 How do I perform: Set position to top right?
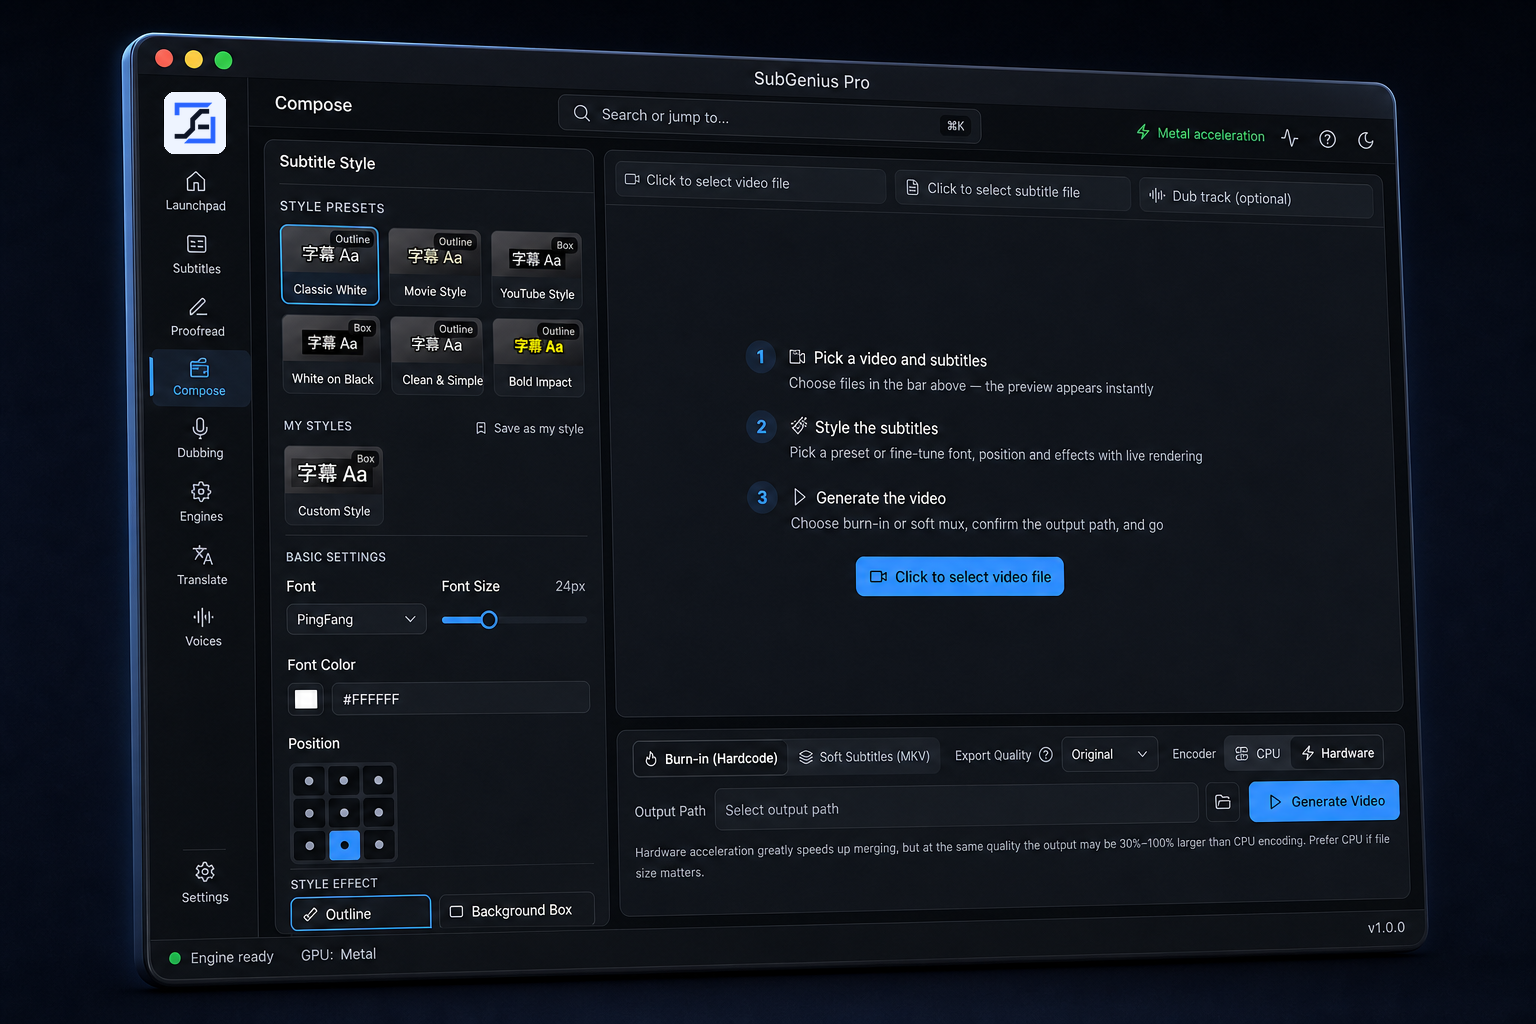point(378,780)
